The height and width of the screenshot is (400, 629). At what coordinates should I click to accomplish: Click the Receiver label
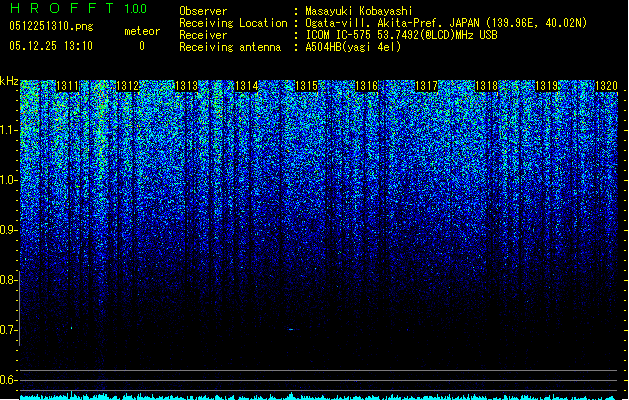(x=203, y=35)
